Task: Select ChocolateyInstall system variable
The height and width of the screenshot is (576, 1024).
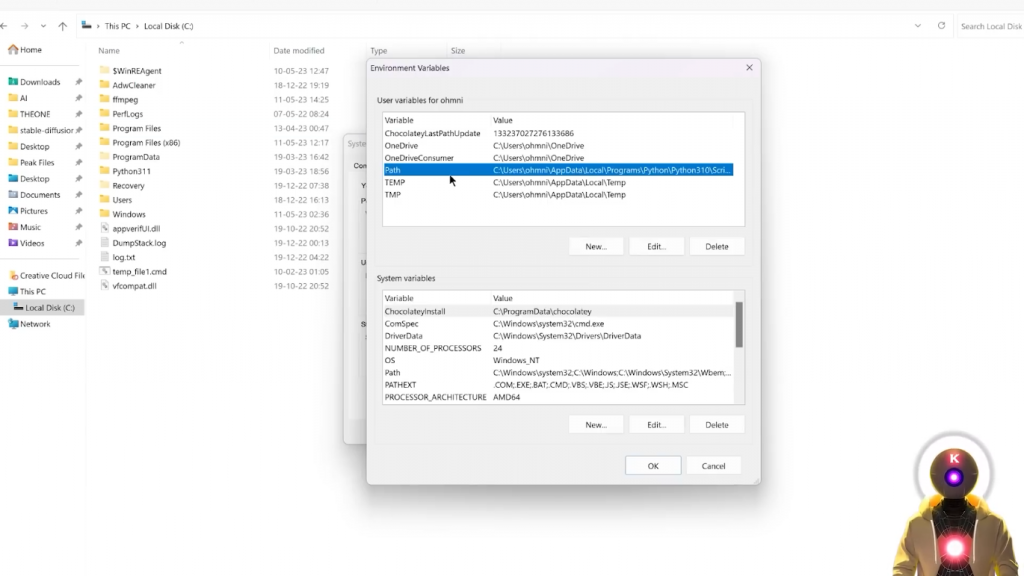Action: click(x=558, y=312)
